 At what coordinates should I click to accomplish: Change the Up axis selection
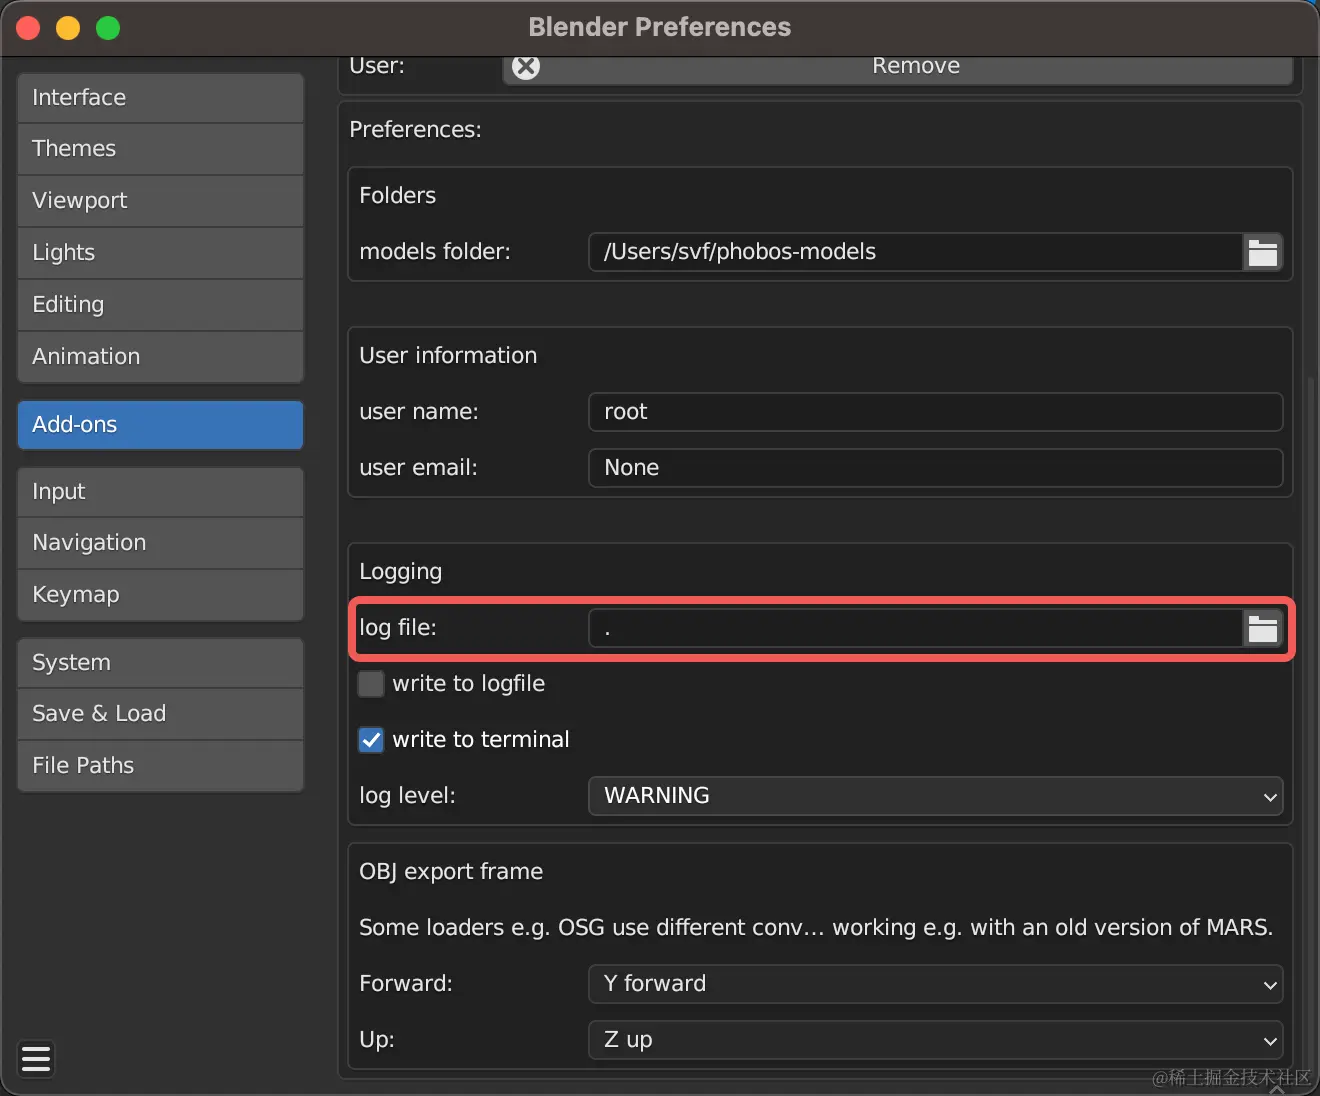pyautogui.click(x=935, y=1040)
